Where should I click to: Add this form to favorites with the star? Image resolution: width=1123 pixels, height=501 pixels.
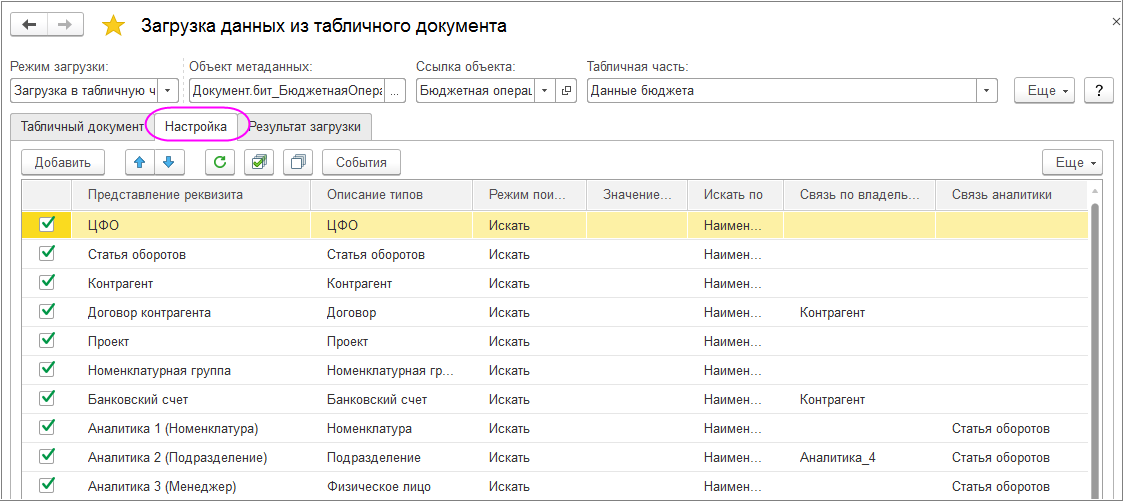click(x=114, y=26)
